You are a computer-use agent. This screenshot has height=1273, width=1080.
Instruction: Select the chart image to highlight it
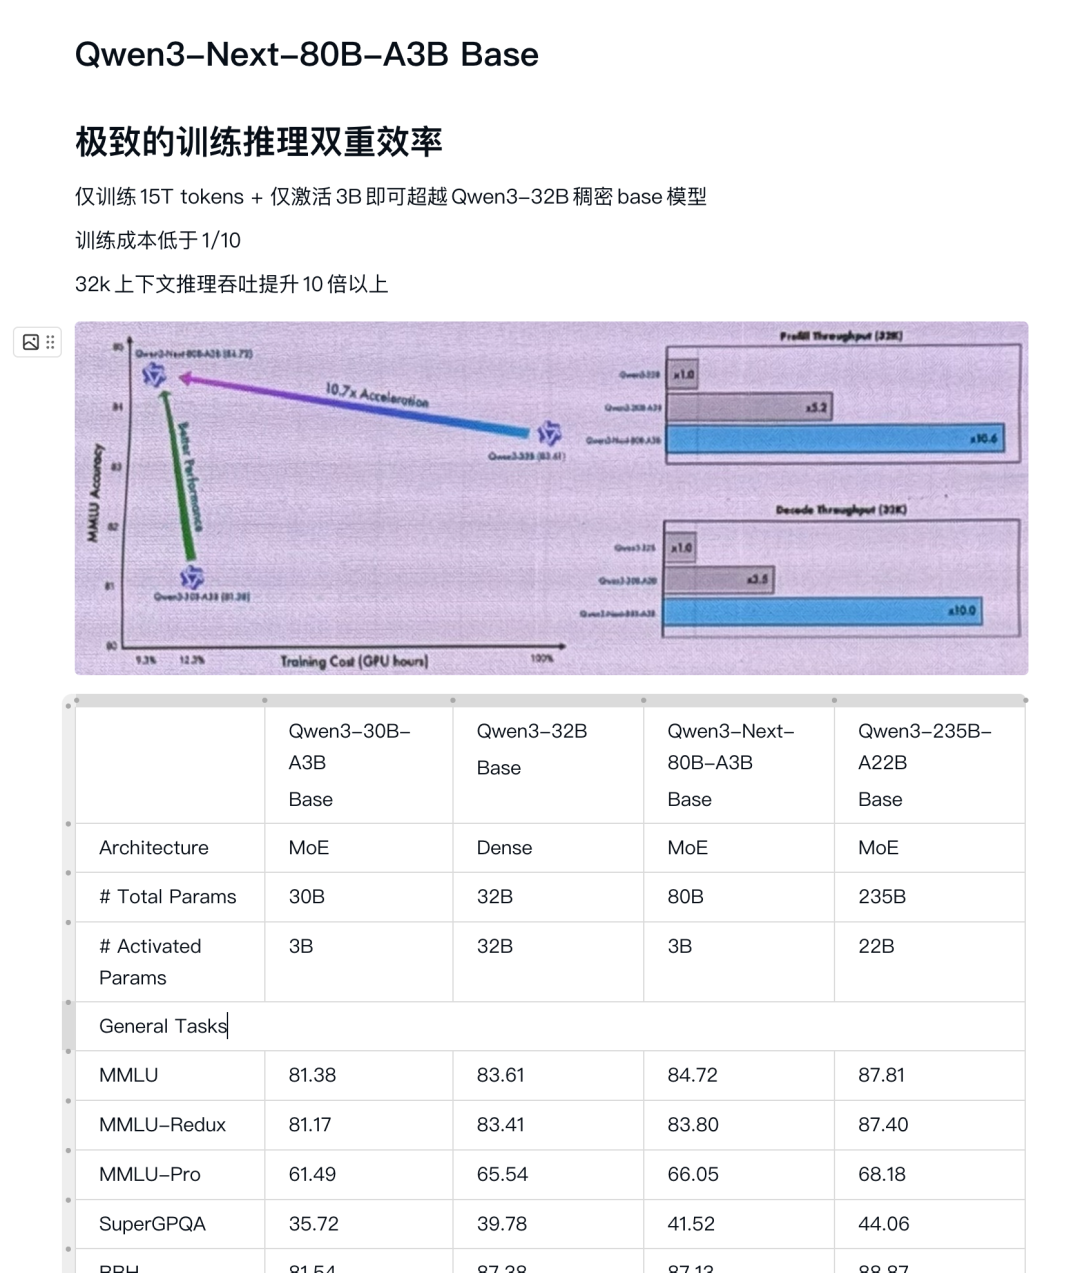pos(550,497)
